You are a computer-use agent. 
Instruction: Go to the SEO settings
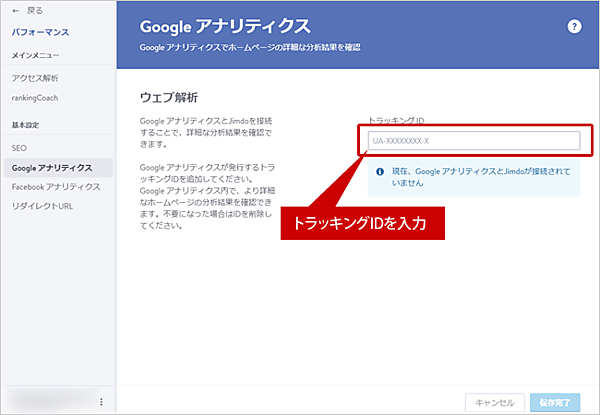[20, 148]
